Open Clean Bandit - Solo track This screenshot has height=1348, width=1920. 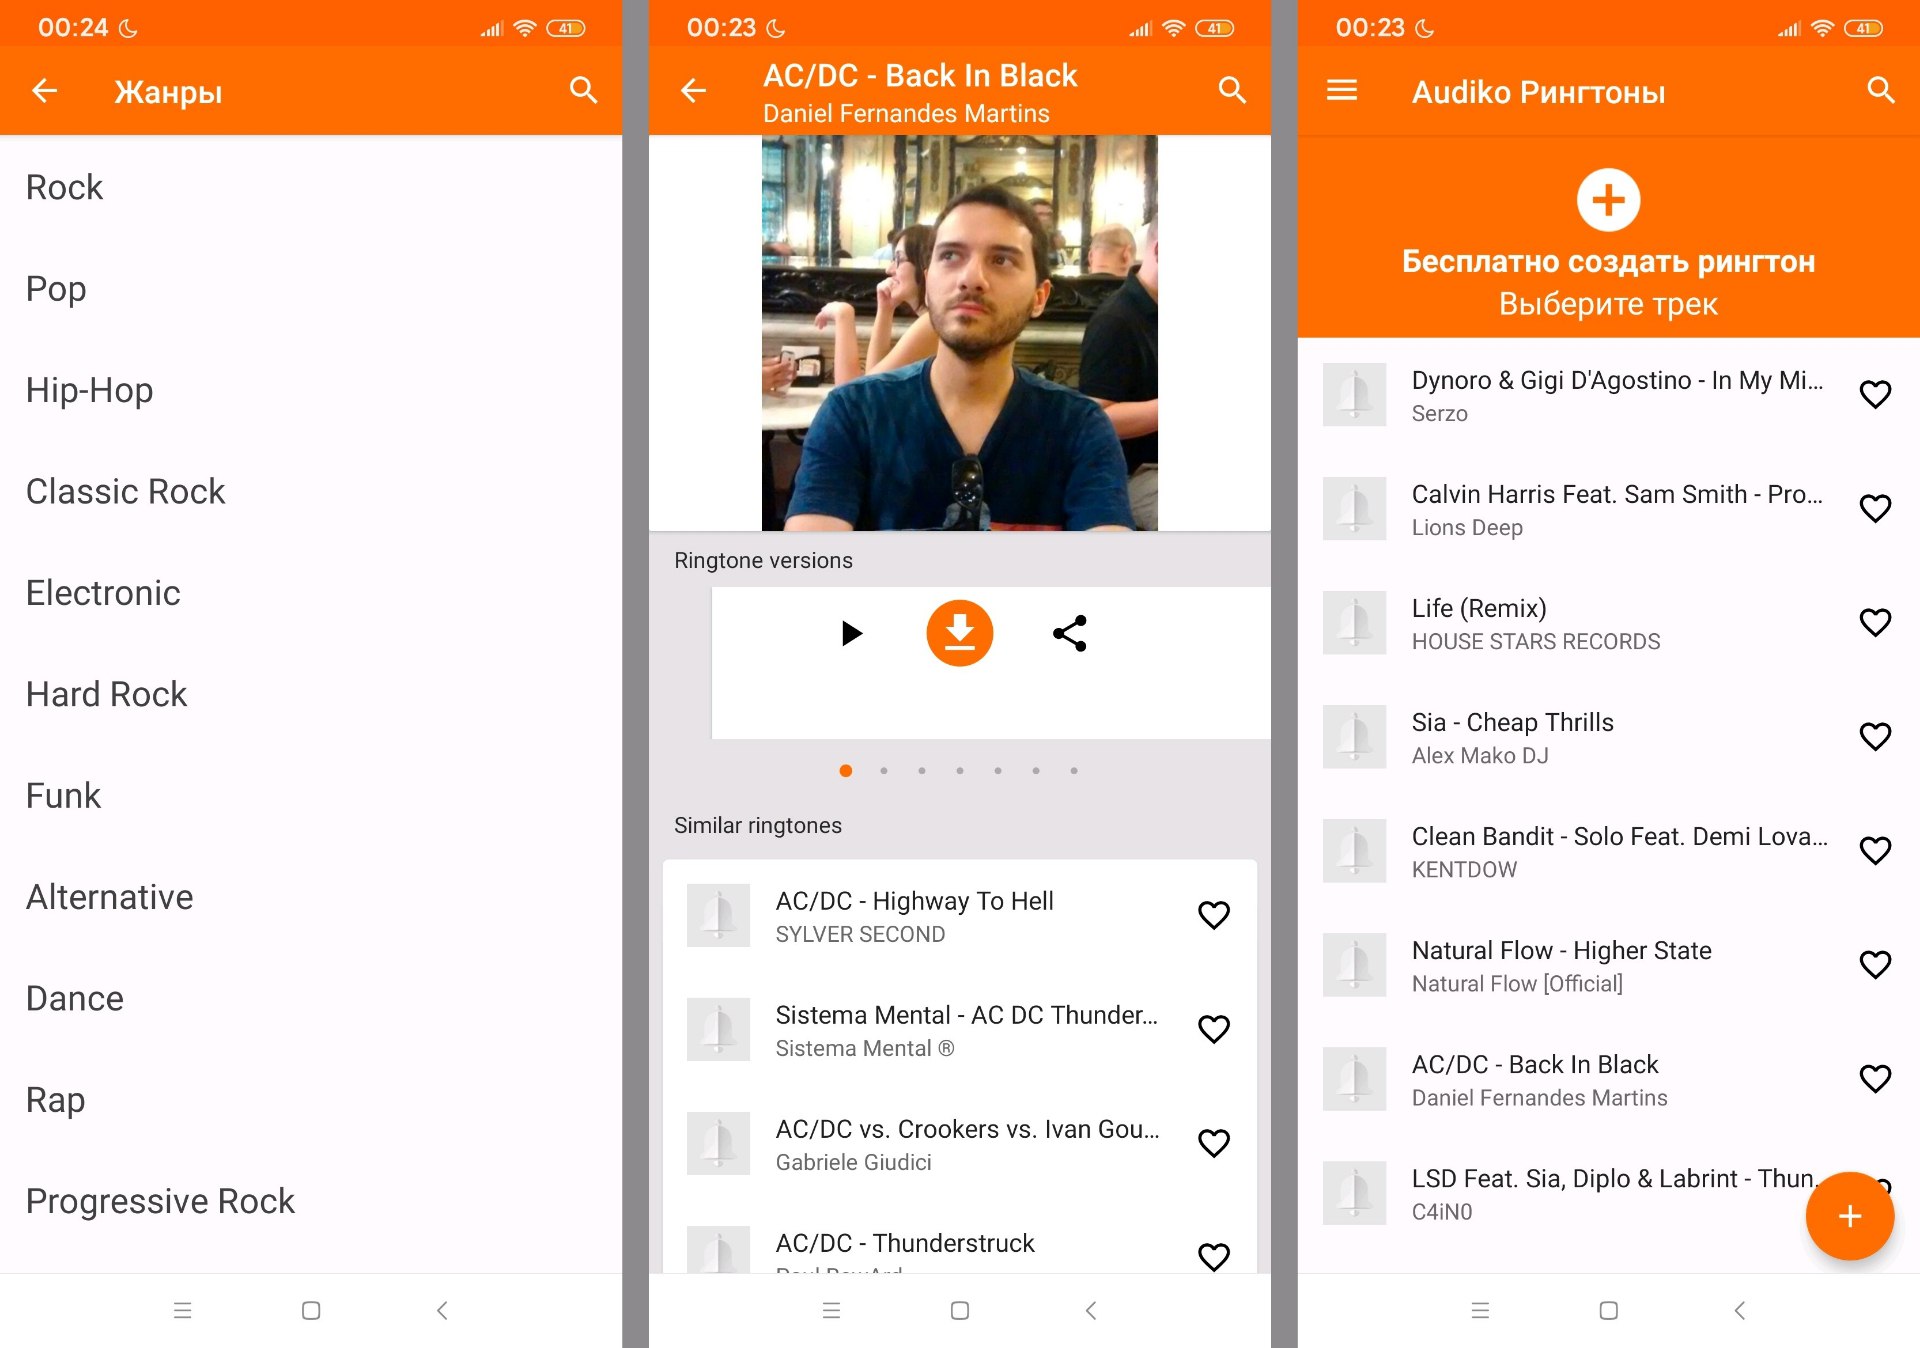[1608, 851]
